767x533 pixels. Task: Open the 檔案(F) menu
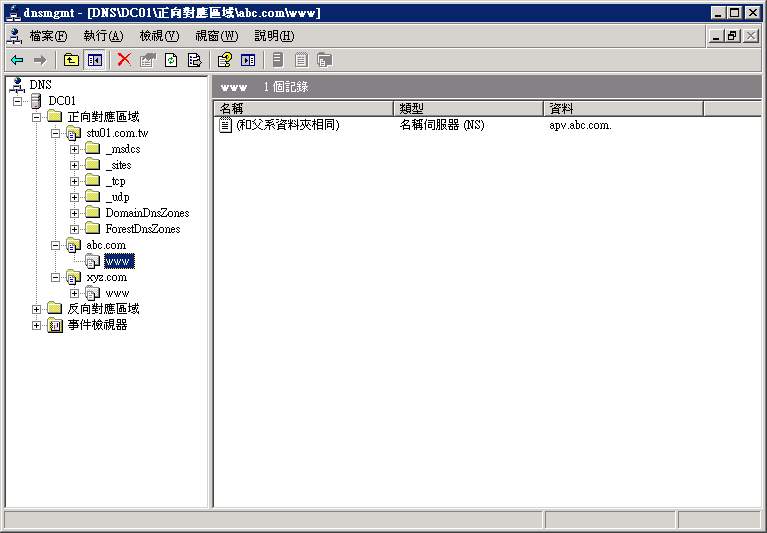pyautogui.click(x=48, y=36)
